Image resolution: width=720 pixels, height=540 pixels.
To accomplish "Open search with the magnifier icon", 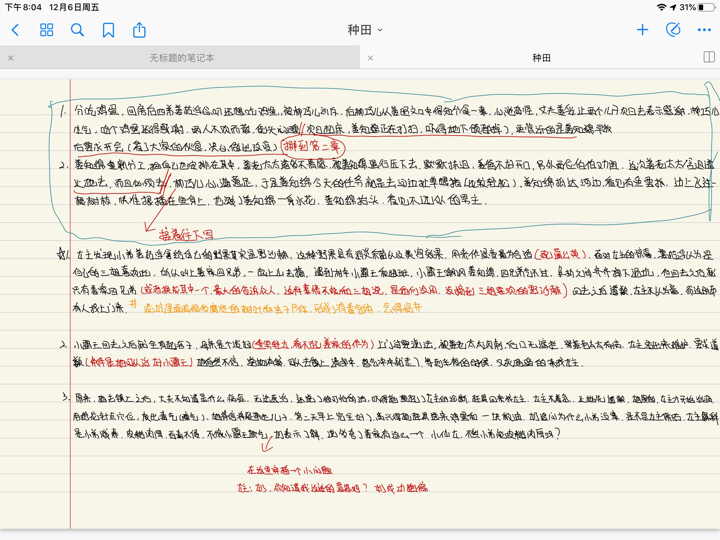I will point(77,30).
